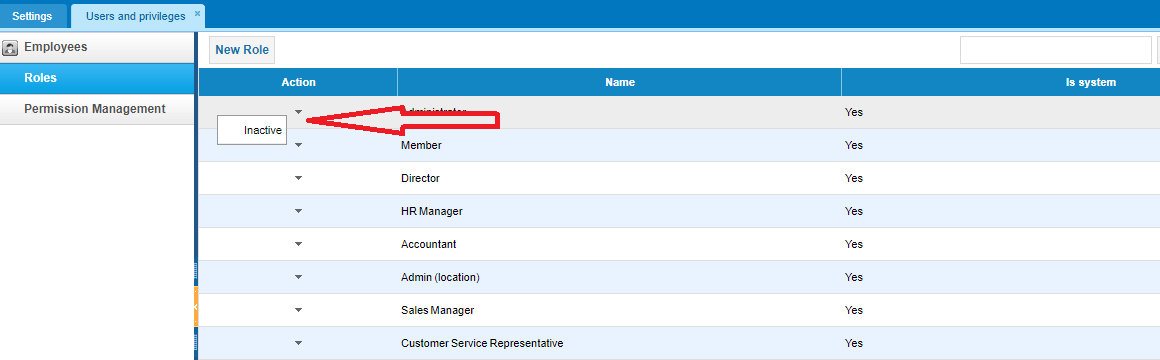
Task: Expand the Member row action arrow
Action: point(298,145)
